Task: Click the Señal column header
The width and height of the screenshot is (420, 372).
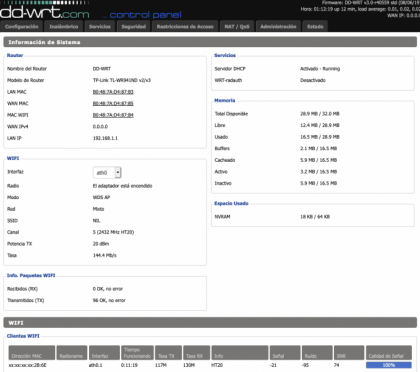Action: tap(285, 353)
